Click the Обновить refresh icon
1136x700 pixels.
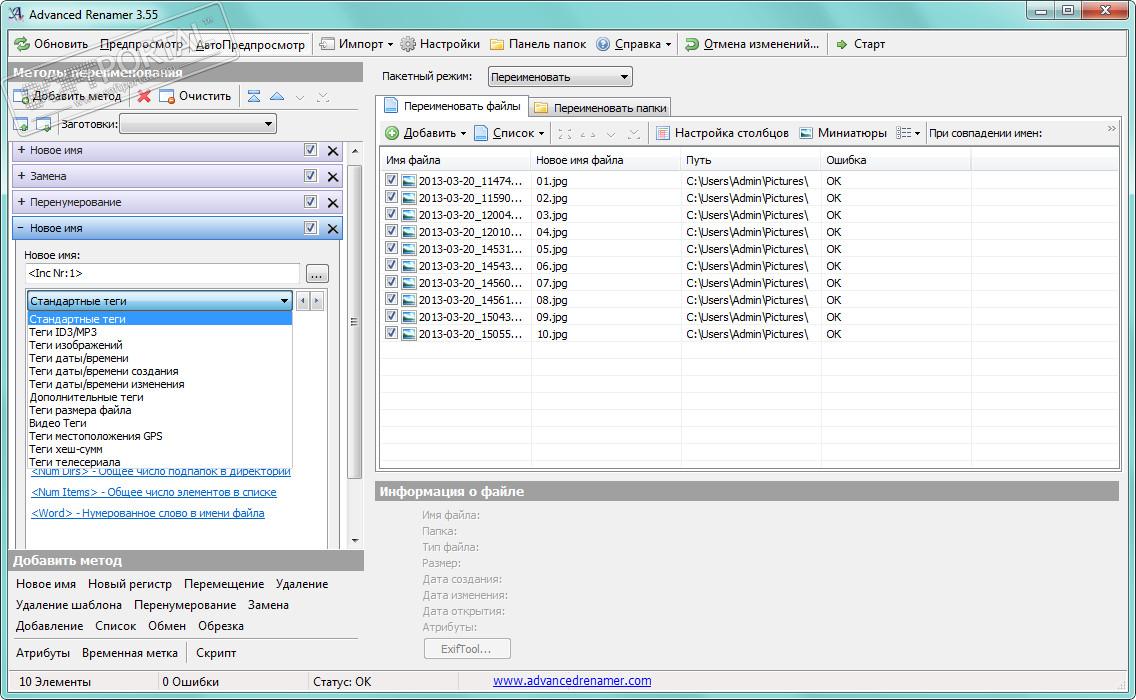(22, 44)
